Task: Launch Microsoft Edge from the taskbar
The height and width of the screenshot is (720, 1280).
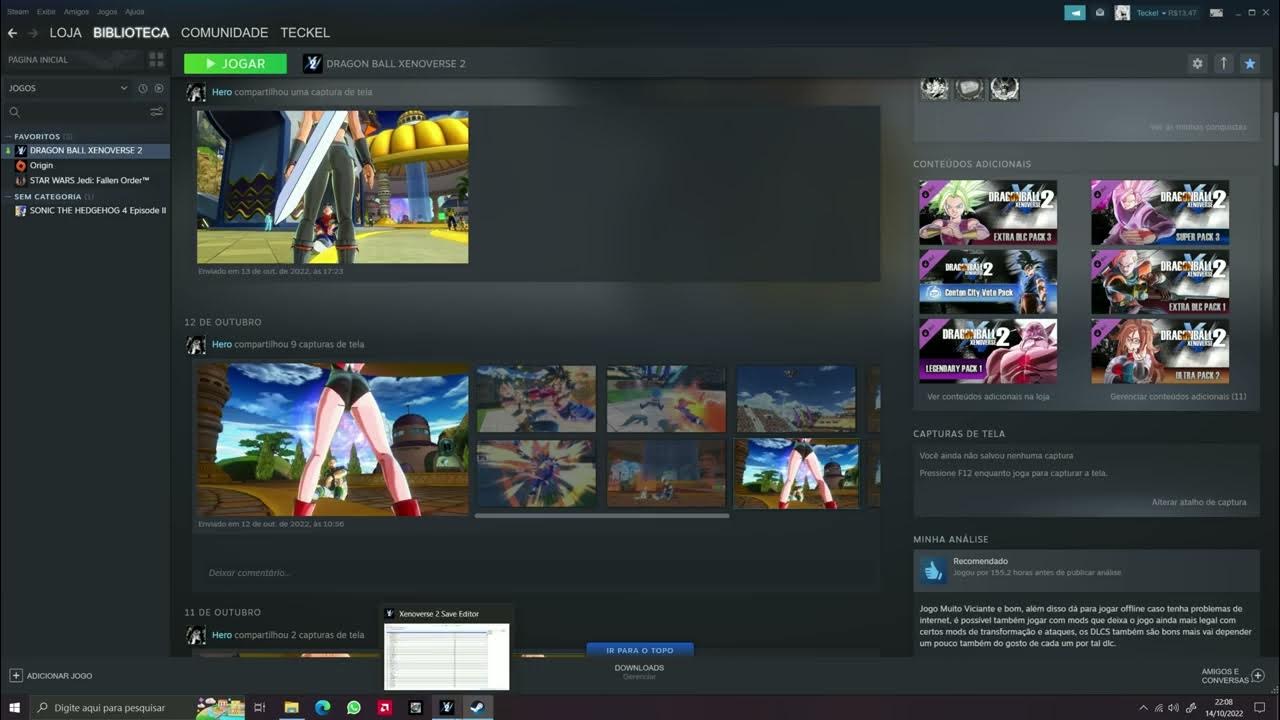Action: 322,708
